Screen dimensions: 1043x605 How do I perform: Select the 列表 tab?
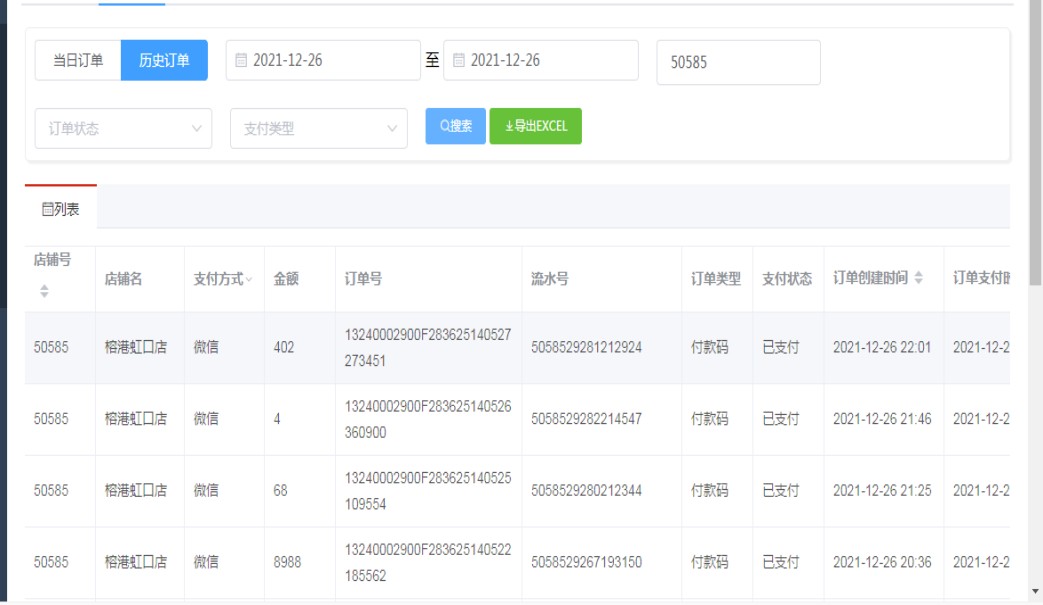[x=61, y=209]
